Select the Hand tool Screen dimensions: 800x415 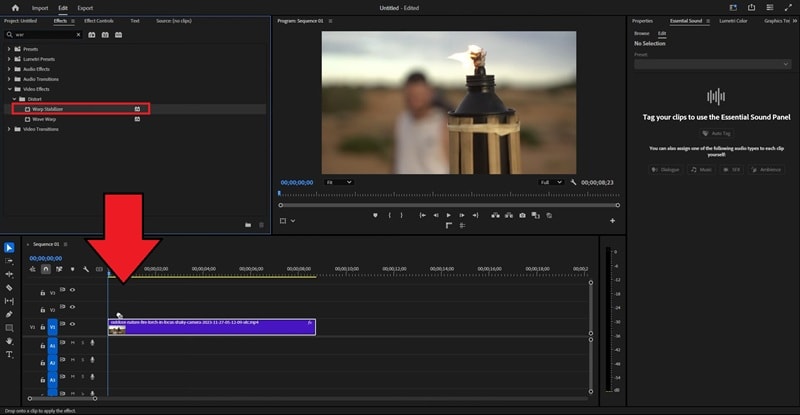9,341
